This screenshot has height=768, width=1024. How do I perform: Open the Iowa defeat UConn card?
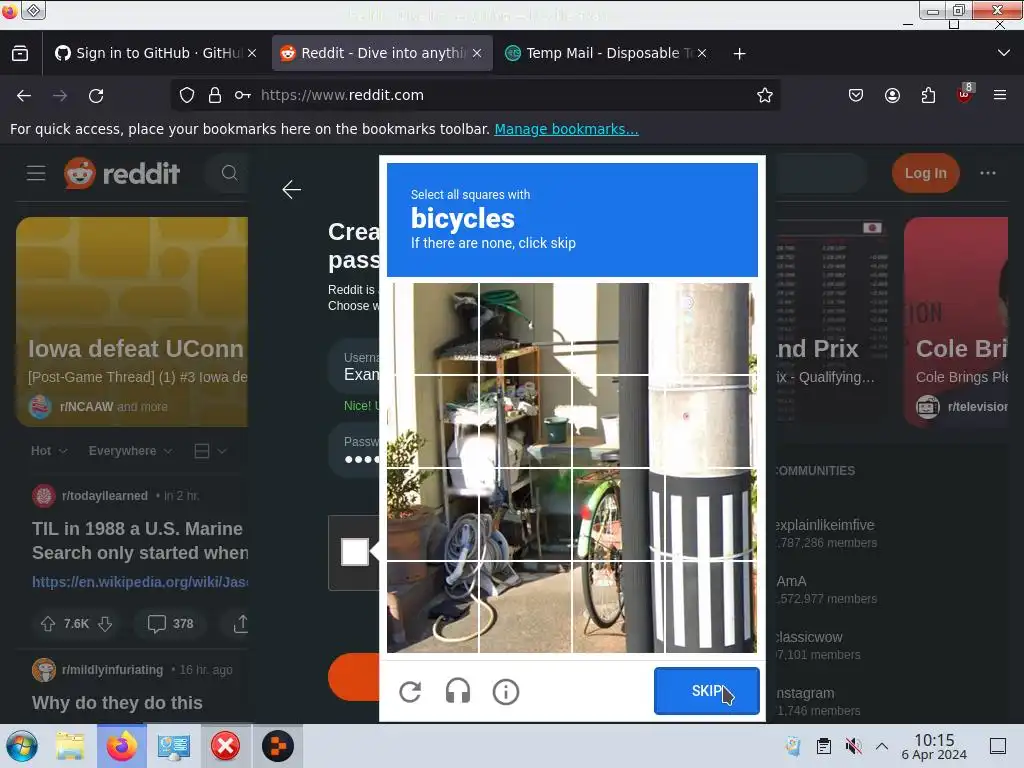(x=132, y=322)
